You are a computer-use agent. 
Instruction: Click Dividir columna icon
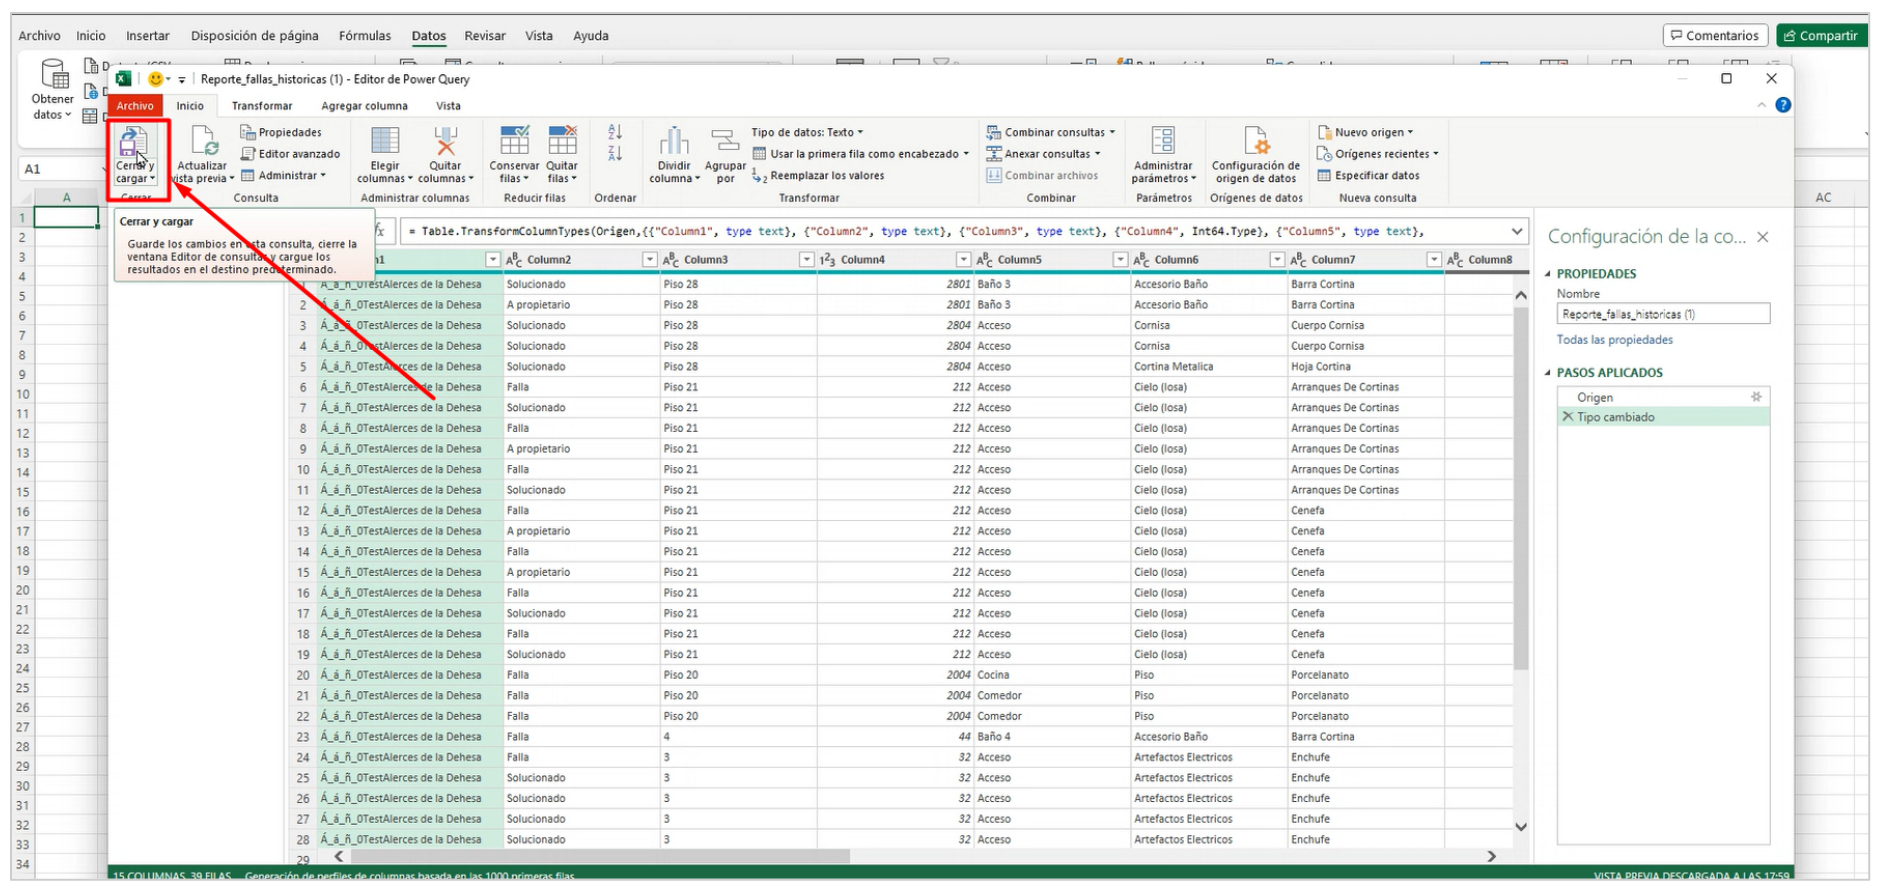tap(674, 141)
